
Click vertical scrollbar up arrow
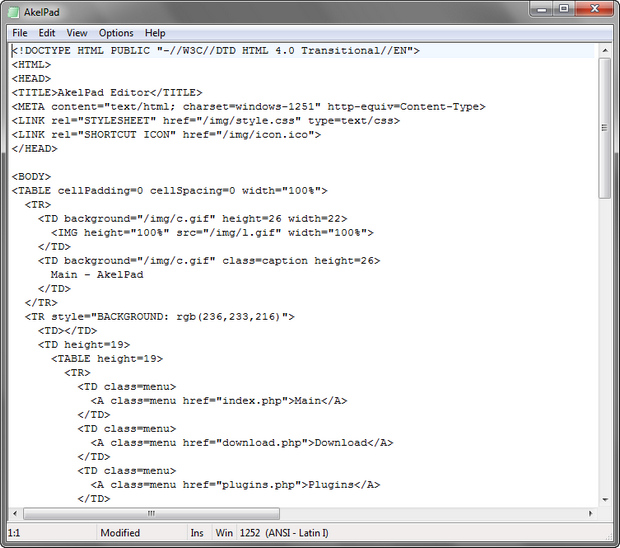pyautogui.click(x=605, y=51)
